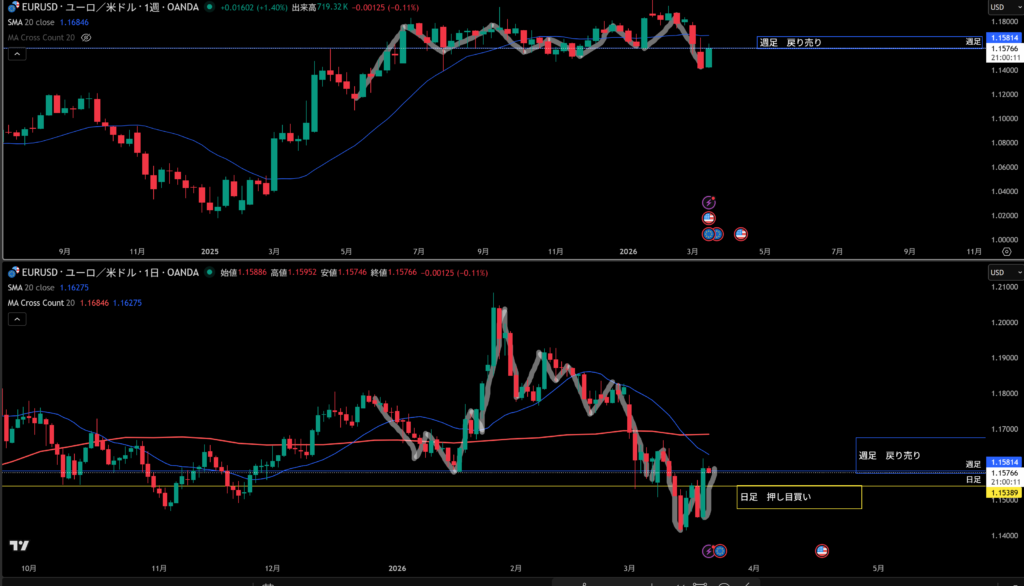1024x586 pixels.
Task: Collapse the lower chart's indicator legend
Action: click(16, 319)
